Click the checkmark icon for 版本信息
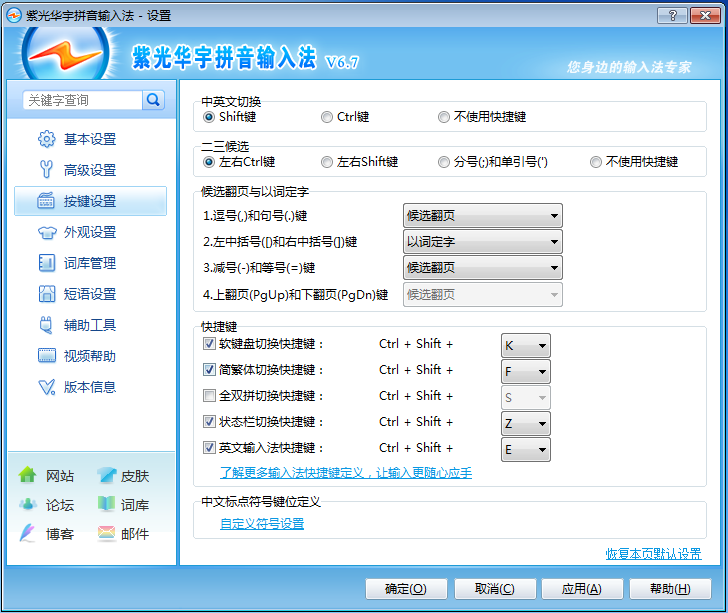Screen dimensions: 728x613 46,387
